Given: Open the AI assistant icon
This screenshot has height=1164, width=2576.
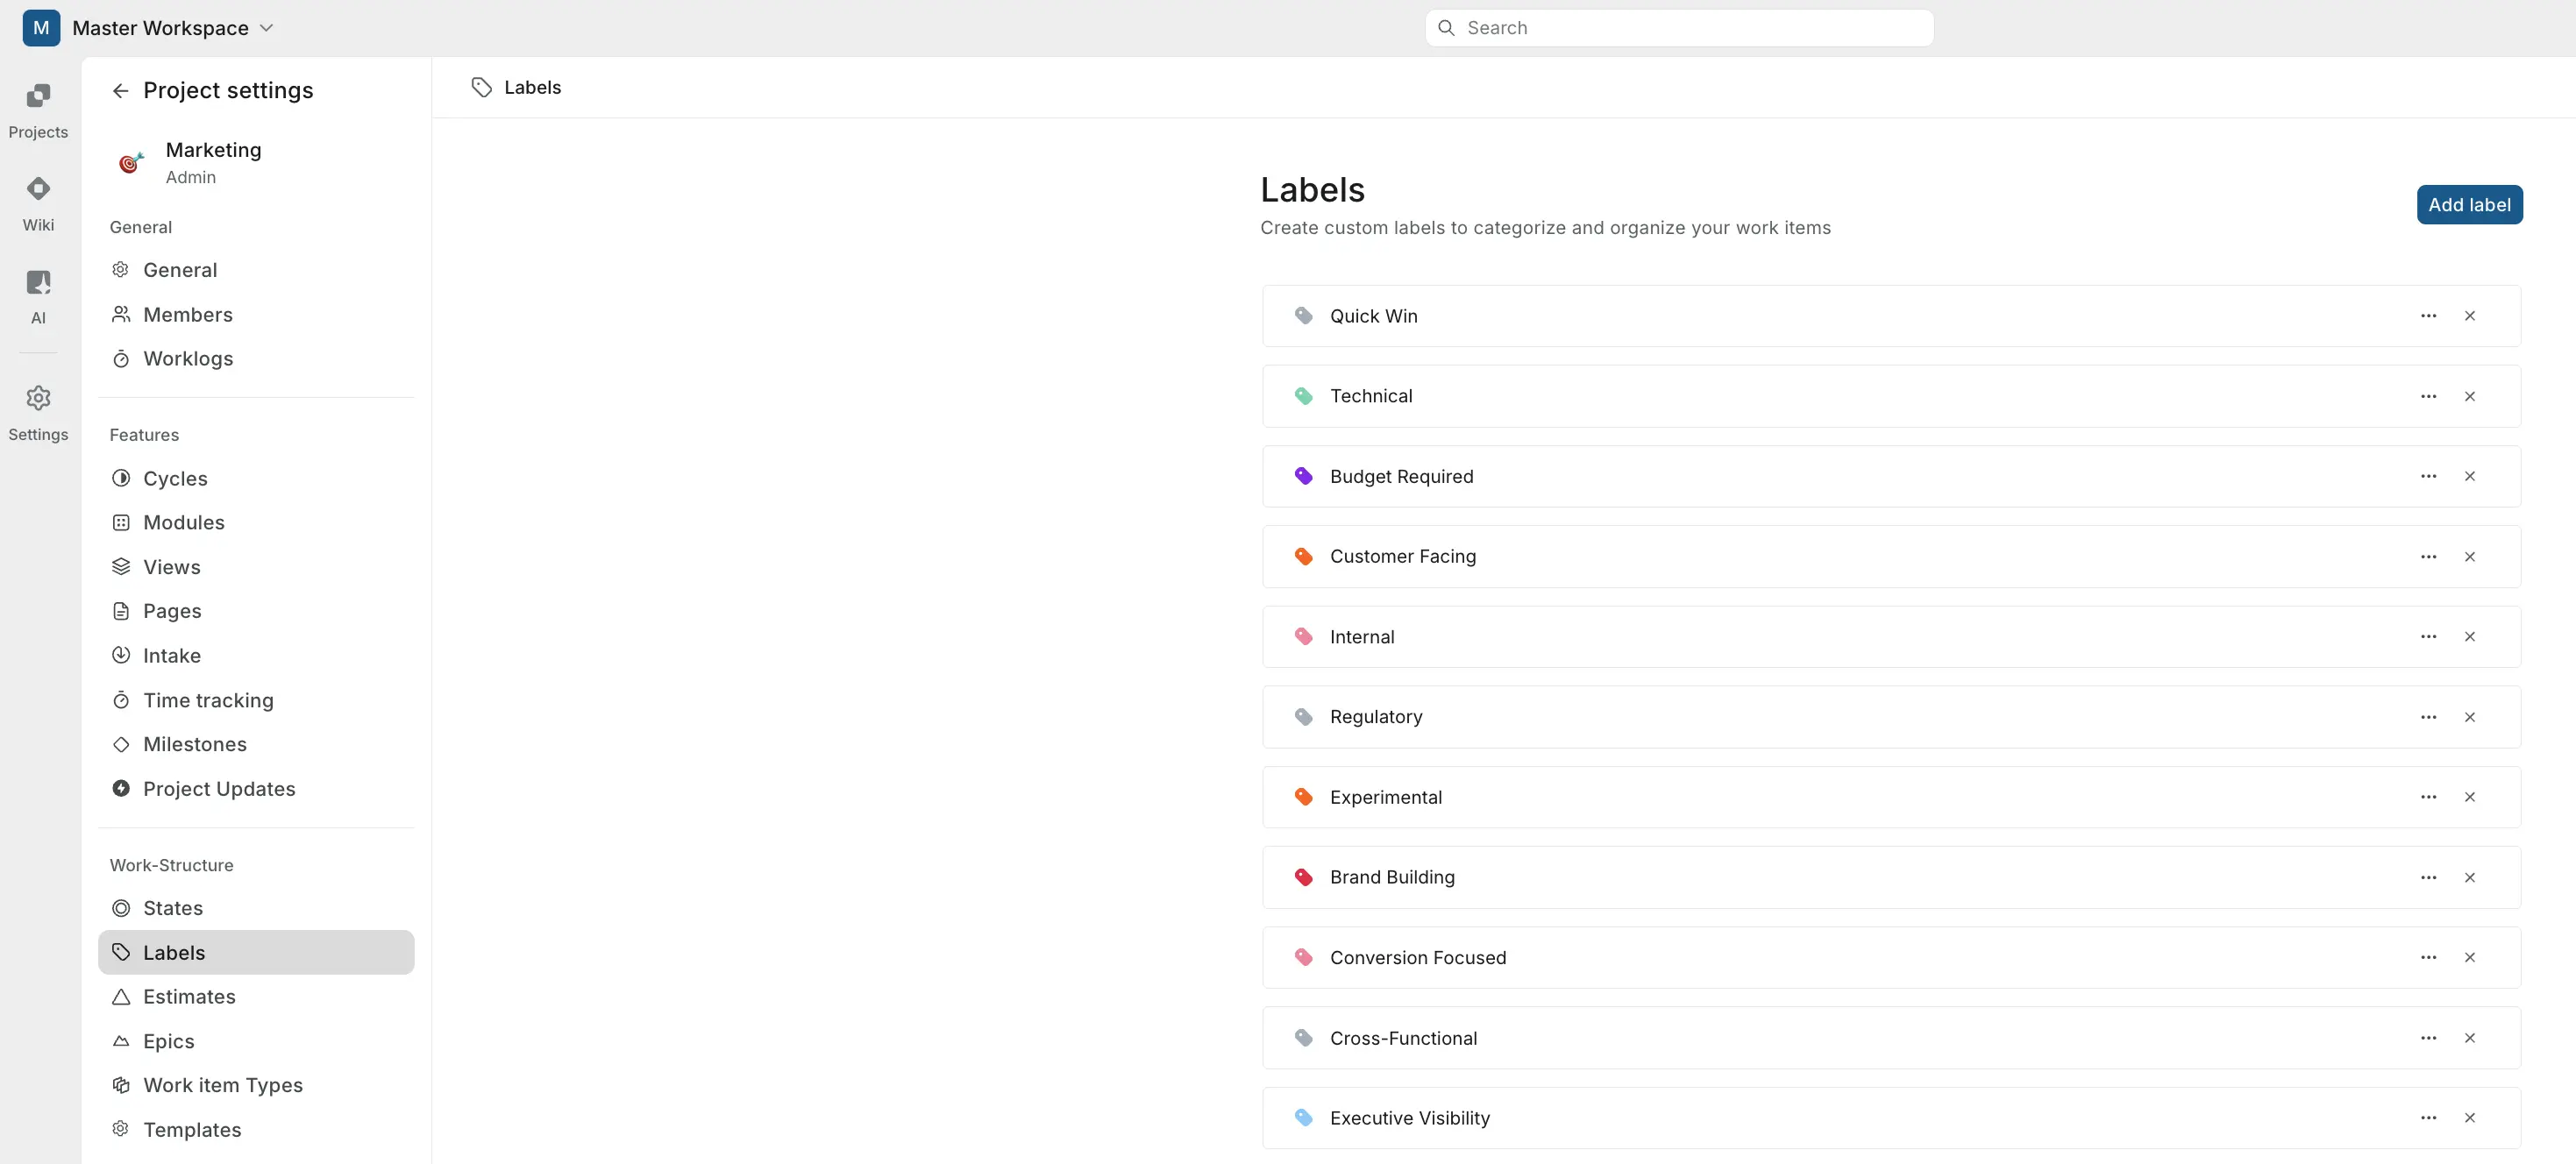Looking at the screenshot, I should [38, 283].
